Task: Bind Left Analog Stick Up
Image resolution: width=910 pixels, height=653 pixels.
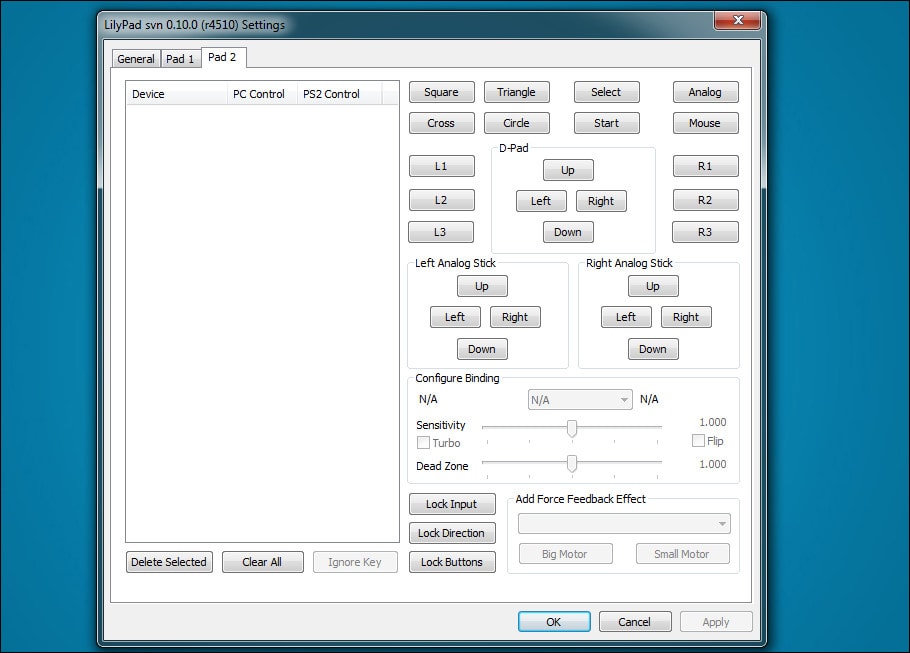Action: click(482, 286)
